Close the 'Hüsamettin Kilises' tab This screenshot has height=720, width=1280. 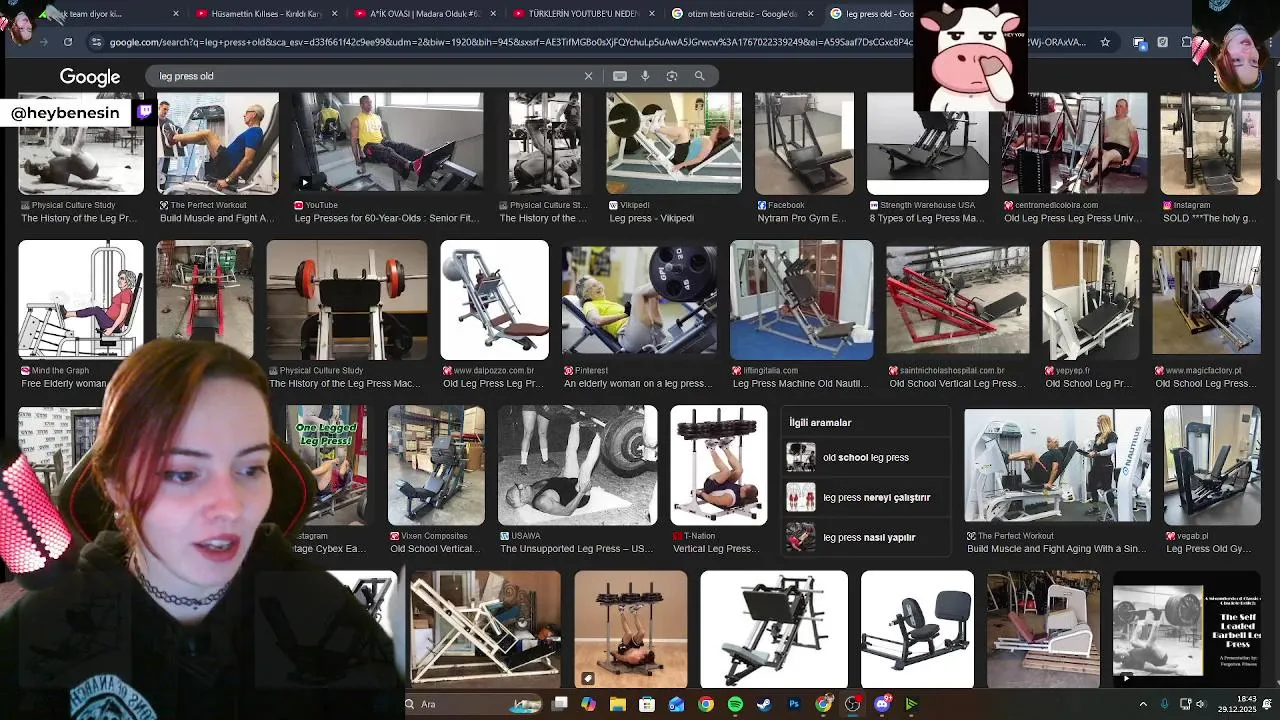(x=334, y=14)
